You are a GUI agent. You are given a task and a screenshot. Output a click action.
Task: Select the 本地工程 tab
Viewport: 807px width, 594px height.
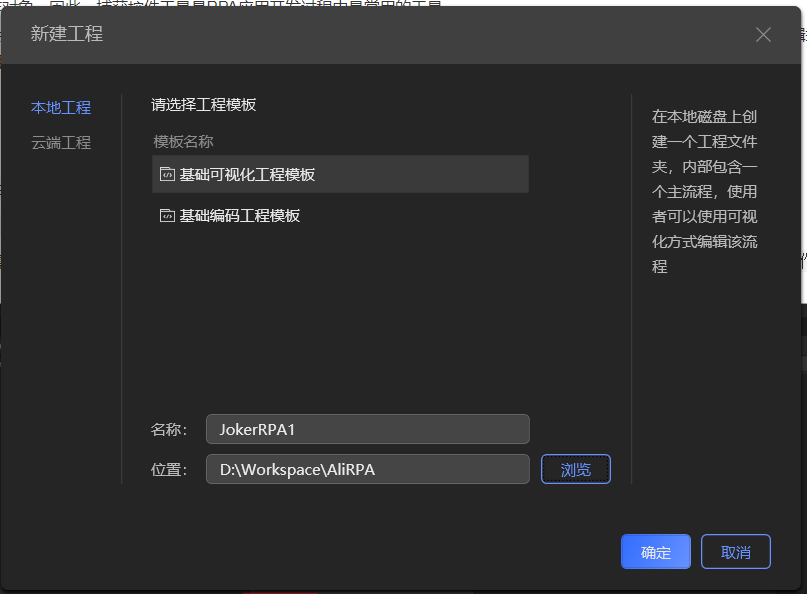[61, 107]
